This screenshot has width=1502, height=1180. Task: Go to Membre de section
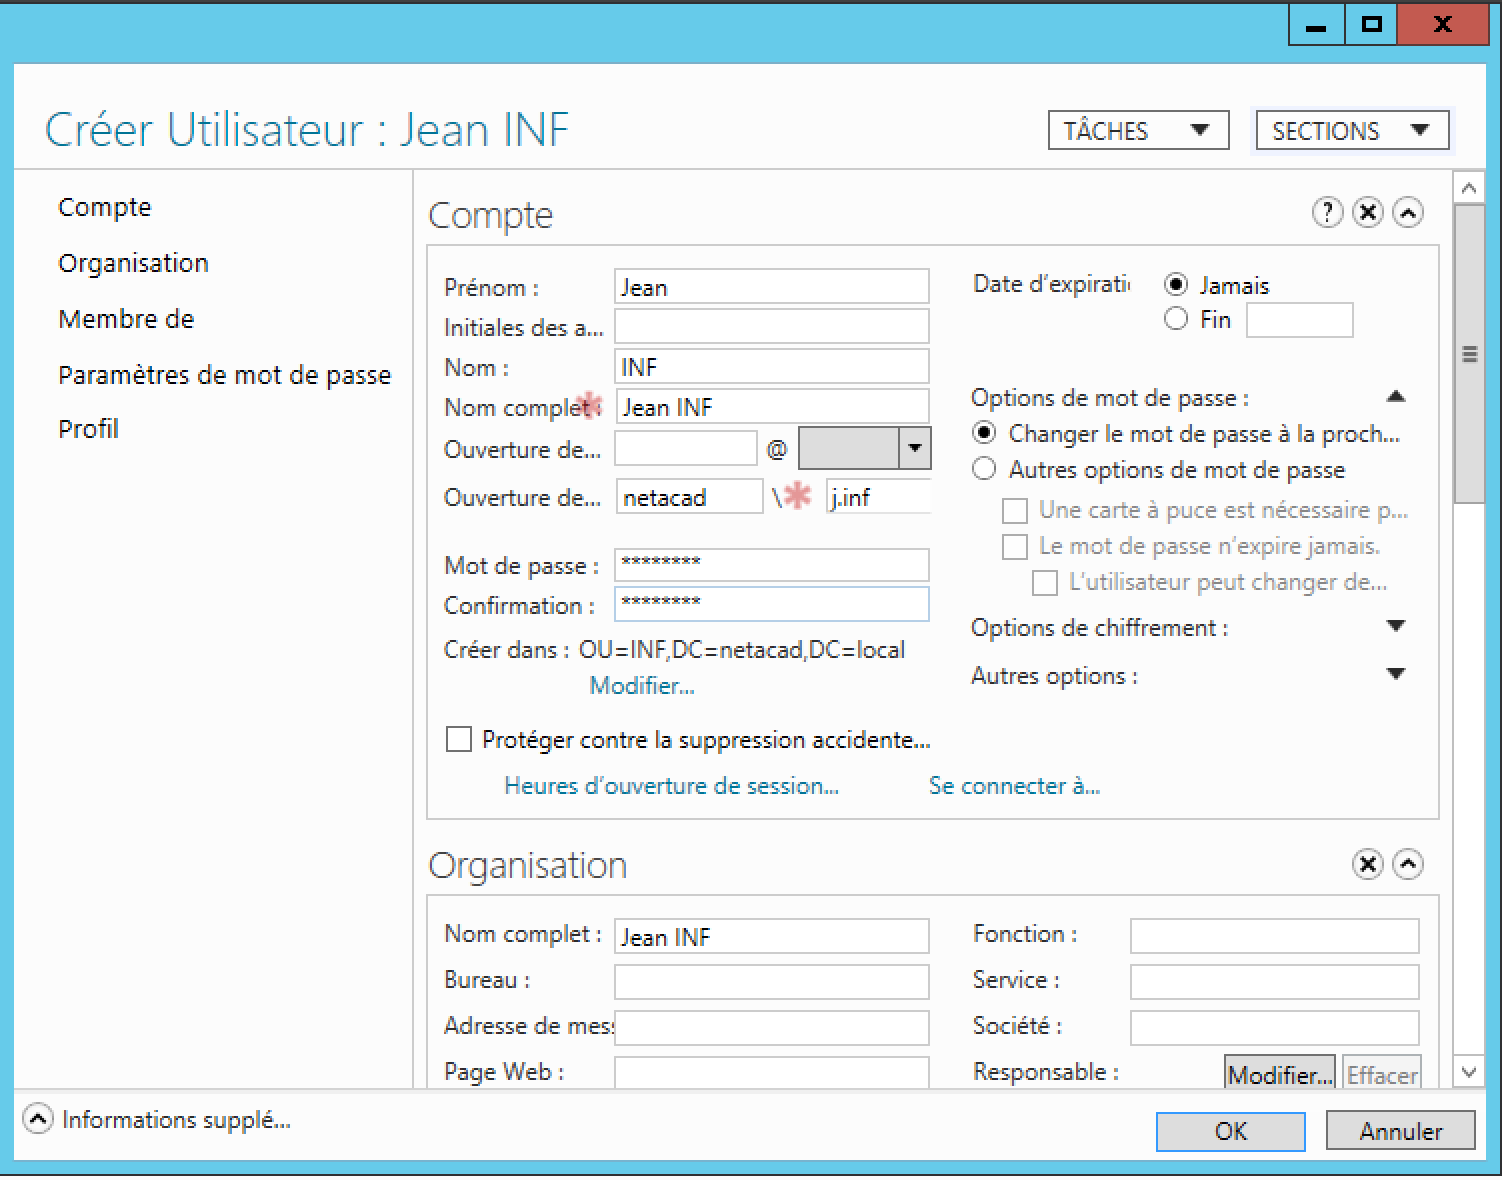pyautogui.click(x=126, y=319)
